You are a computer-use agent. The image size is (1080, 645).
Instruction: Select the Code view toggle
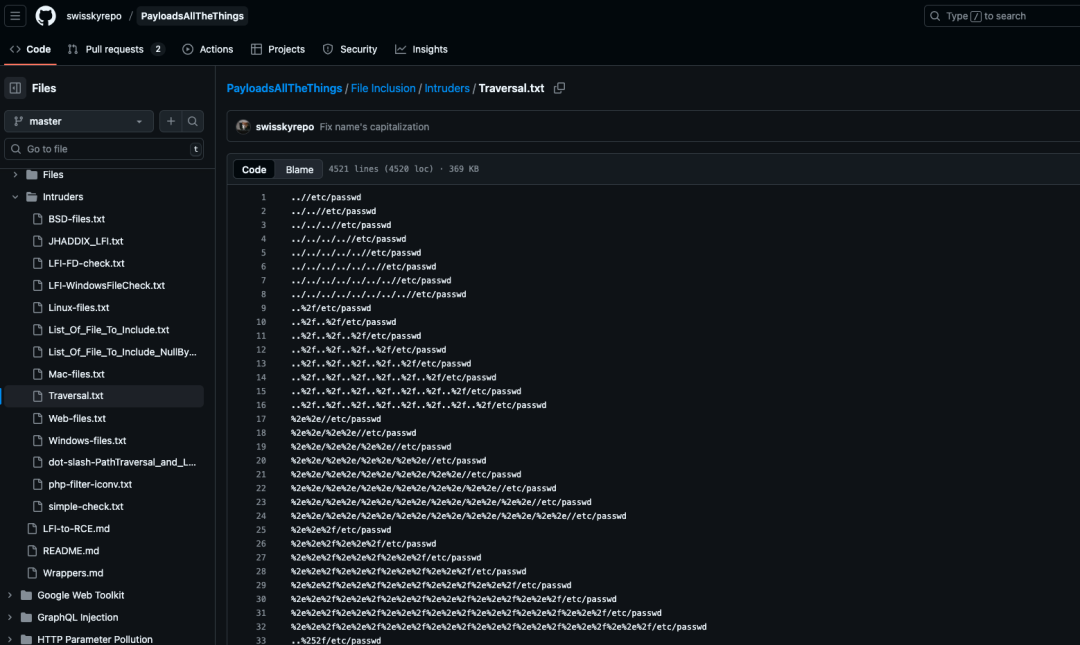254,170
